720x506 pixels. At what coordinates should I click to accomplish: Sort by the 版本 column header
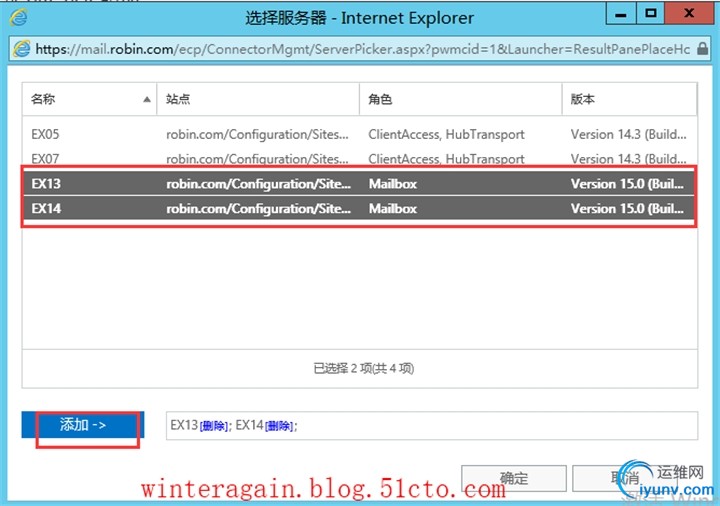point(630,99)
